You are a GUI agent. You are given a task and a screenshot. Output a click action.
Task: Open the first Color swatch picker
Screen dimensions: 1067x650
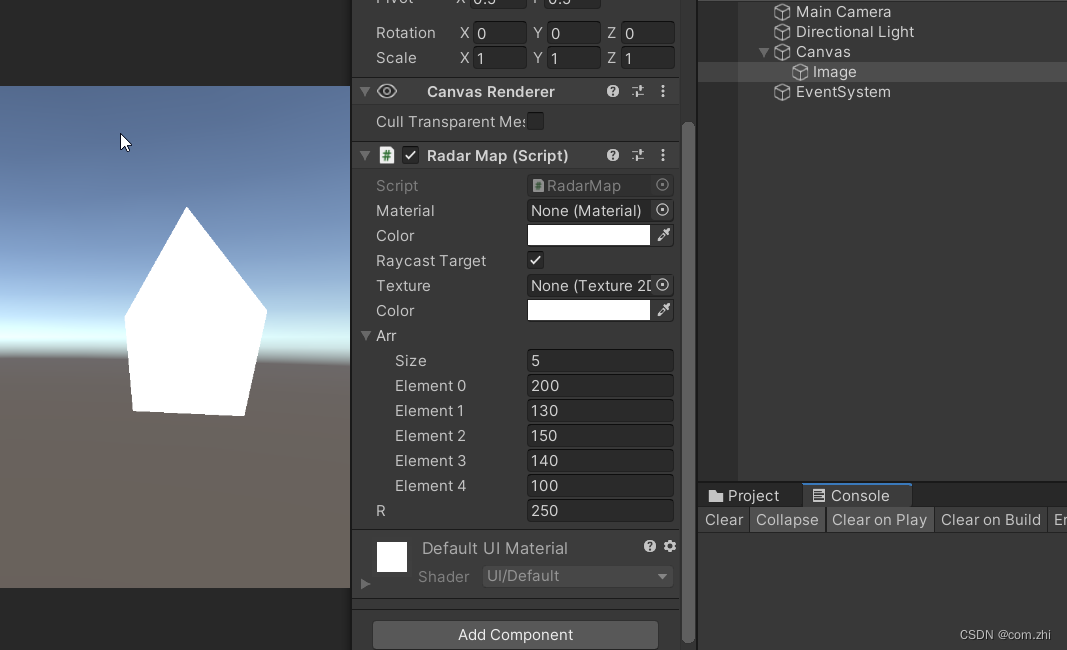tap(589, 235)
